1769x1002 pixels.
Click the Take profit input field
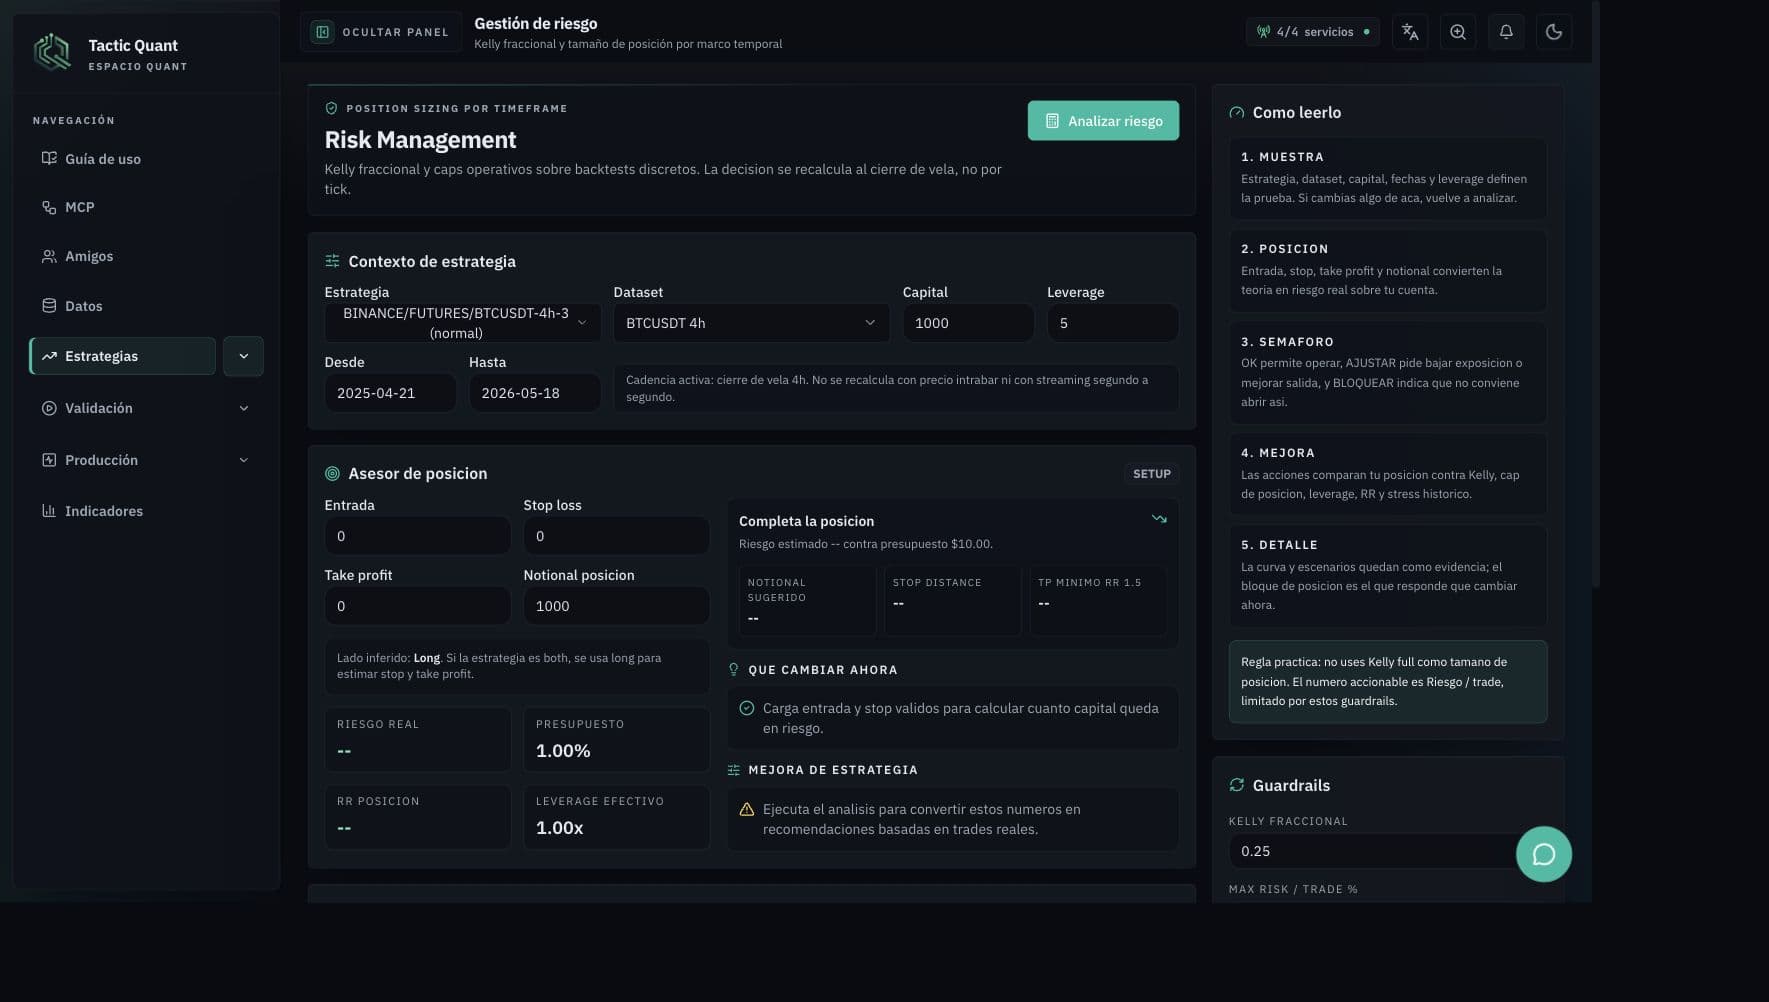pos(418,606)
